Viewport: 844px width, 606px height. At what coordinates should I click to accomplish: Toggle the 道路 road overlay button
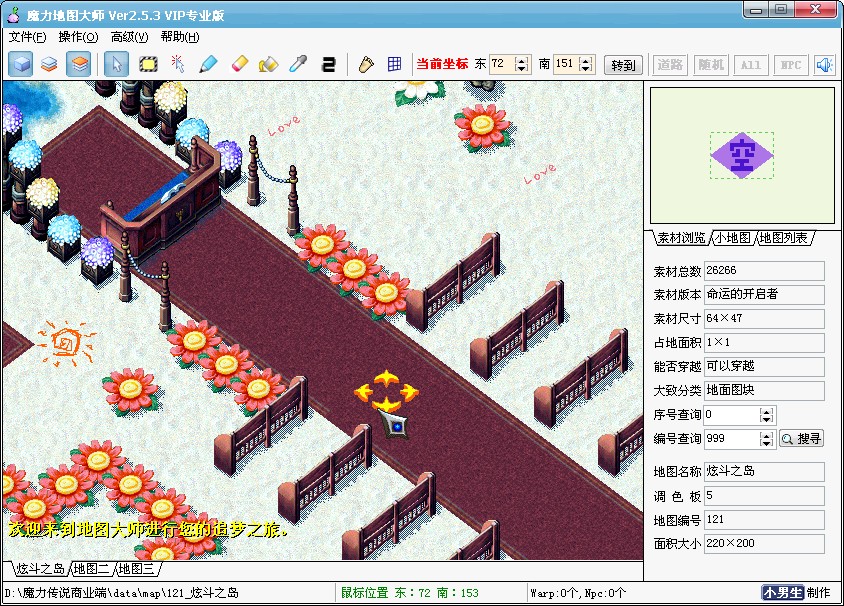670,65
